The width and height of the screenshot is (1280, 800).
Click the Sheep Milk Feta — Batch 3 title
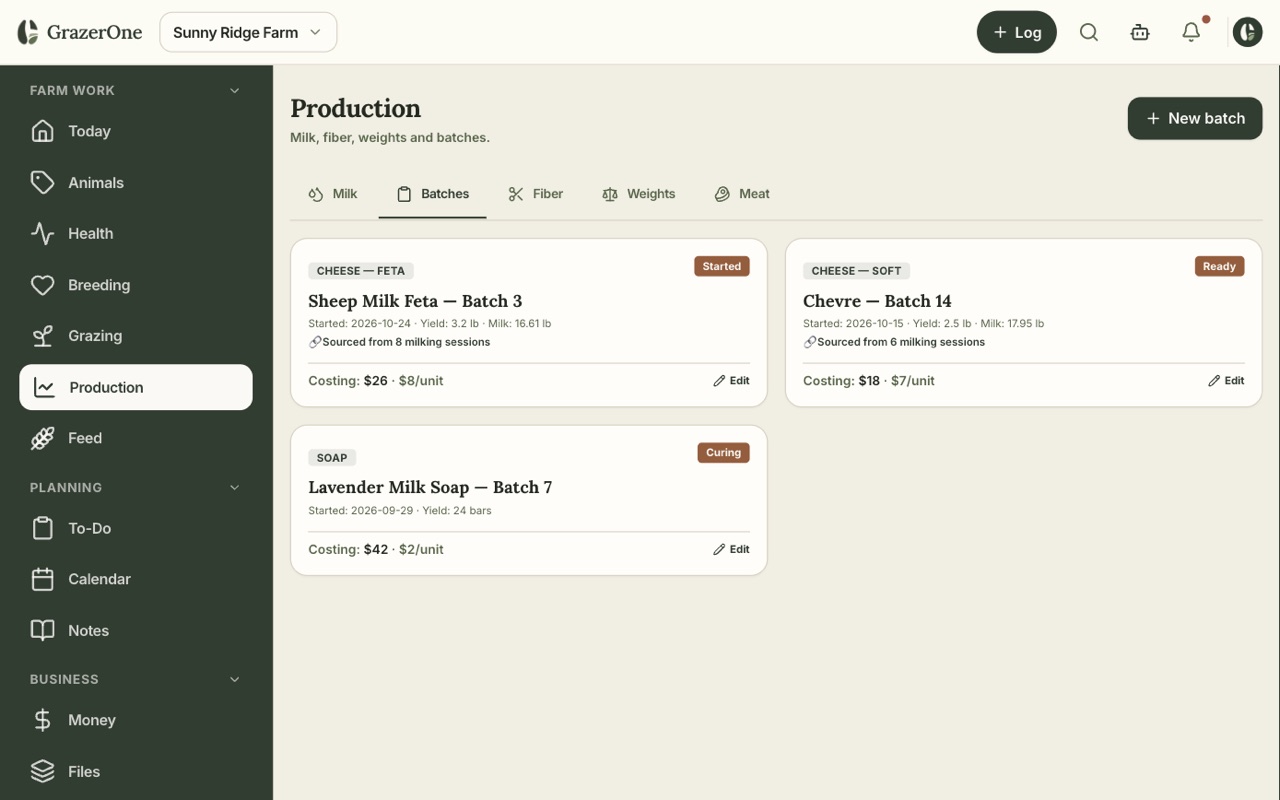(x=415, y=301)
